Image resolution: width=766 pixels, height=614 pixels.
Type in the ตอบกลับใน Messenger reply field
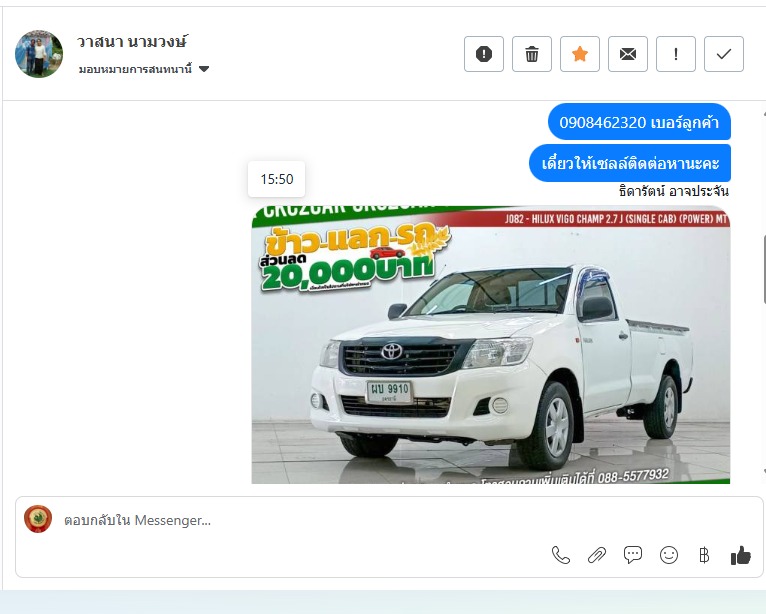pos(300,520)
